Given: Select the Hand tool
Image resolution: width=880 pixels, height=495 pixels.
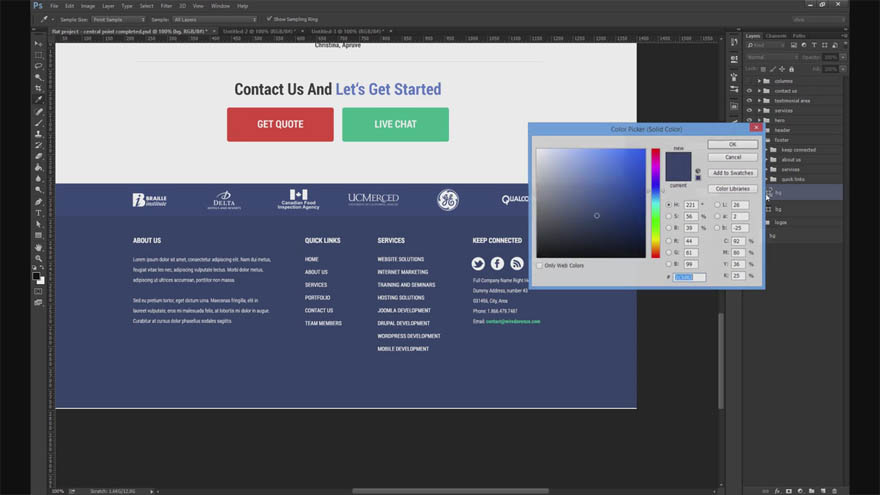Looking at the screenshot, I should tap(38, 248).
